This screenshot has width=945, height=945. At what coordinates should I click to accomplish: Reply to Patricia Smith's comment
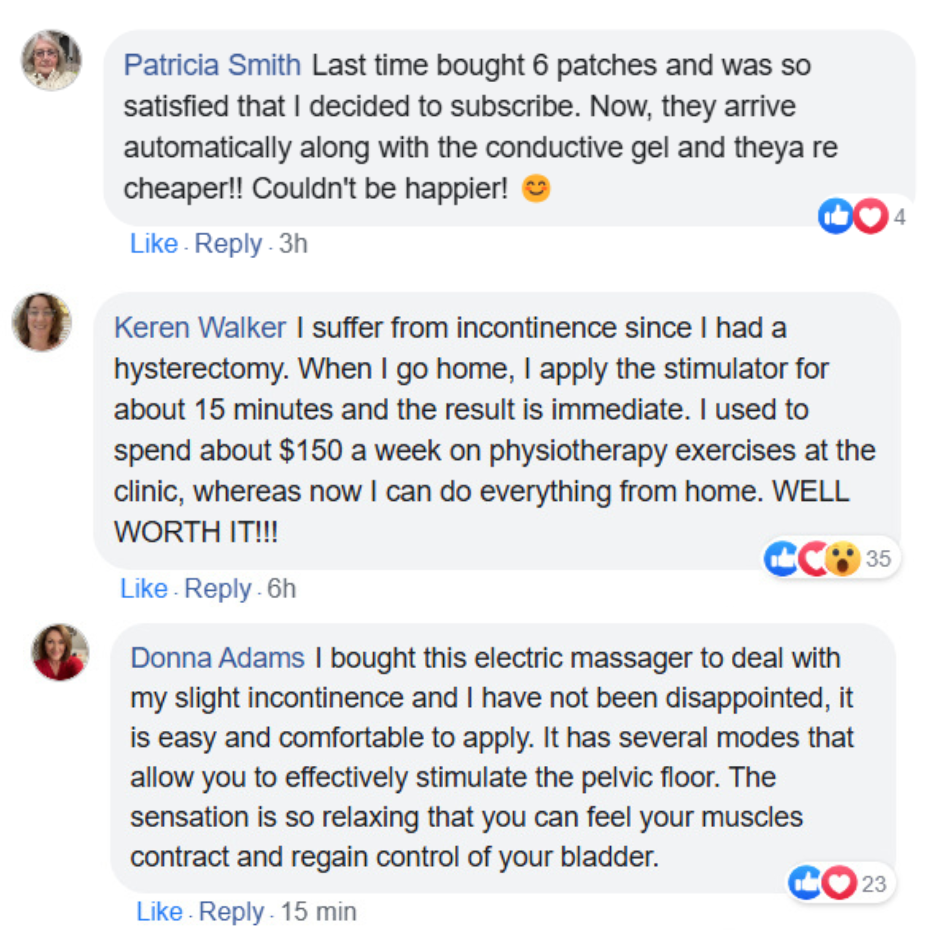click(x=228, y=244)
